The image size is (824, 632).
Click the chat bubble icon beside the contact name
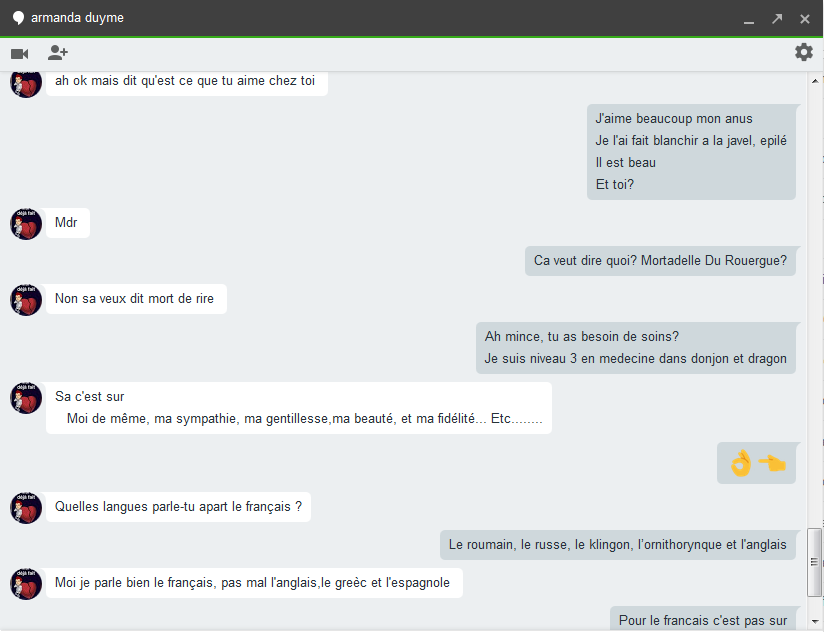pyautogui.click(x=17, y=18)
